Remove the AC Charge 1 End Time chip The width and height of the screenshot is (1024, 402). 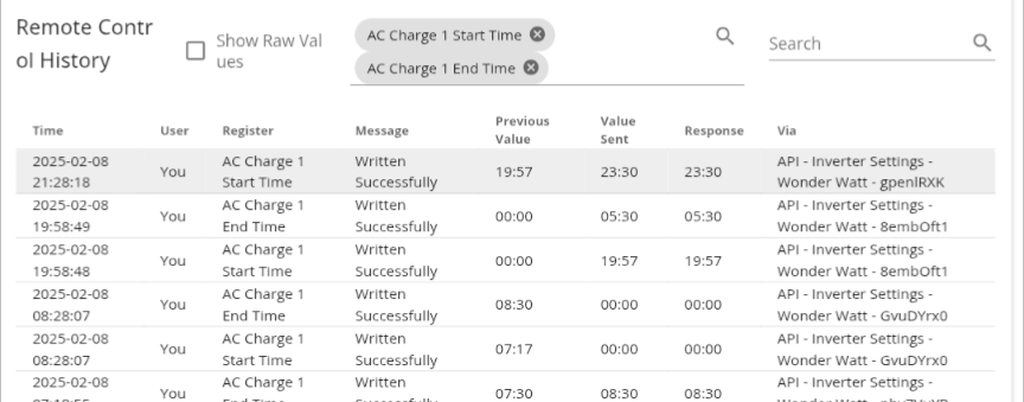[531, 68]
